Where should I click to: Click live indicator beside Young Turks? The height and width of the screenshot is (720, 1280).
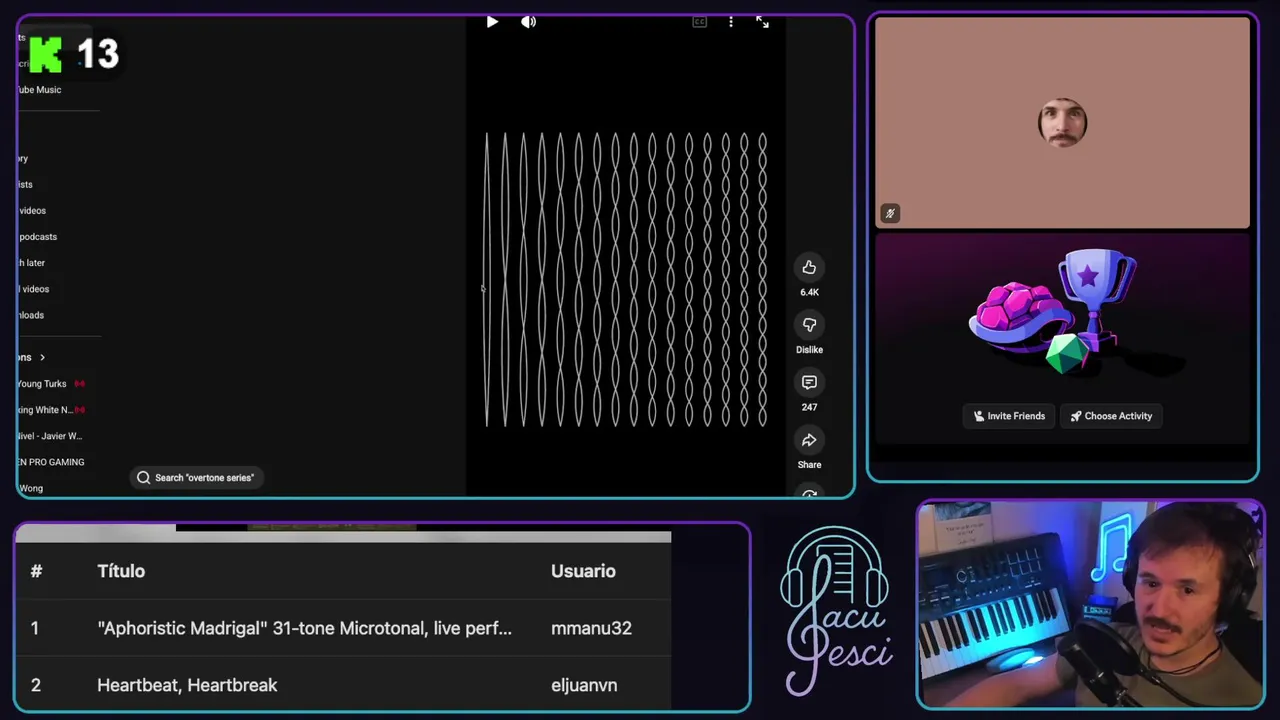tap(80, 384)
